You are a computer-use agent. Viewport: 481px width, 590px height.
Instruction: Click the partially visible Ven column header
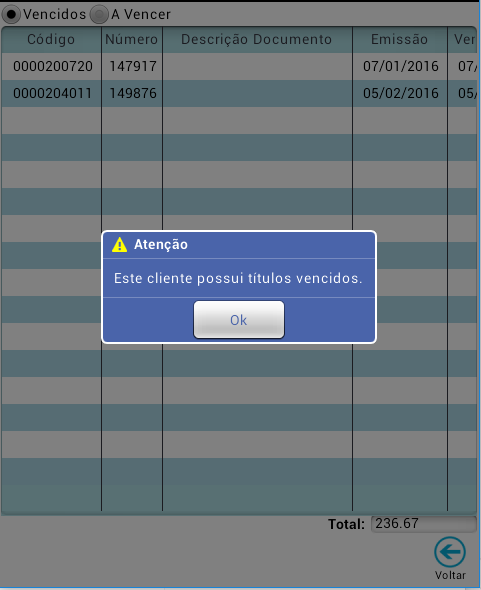pos(463,40)
